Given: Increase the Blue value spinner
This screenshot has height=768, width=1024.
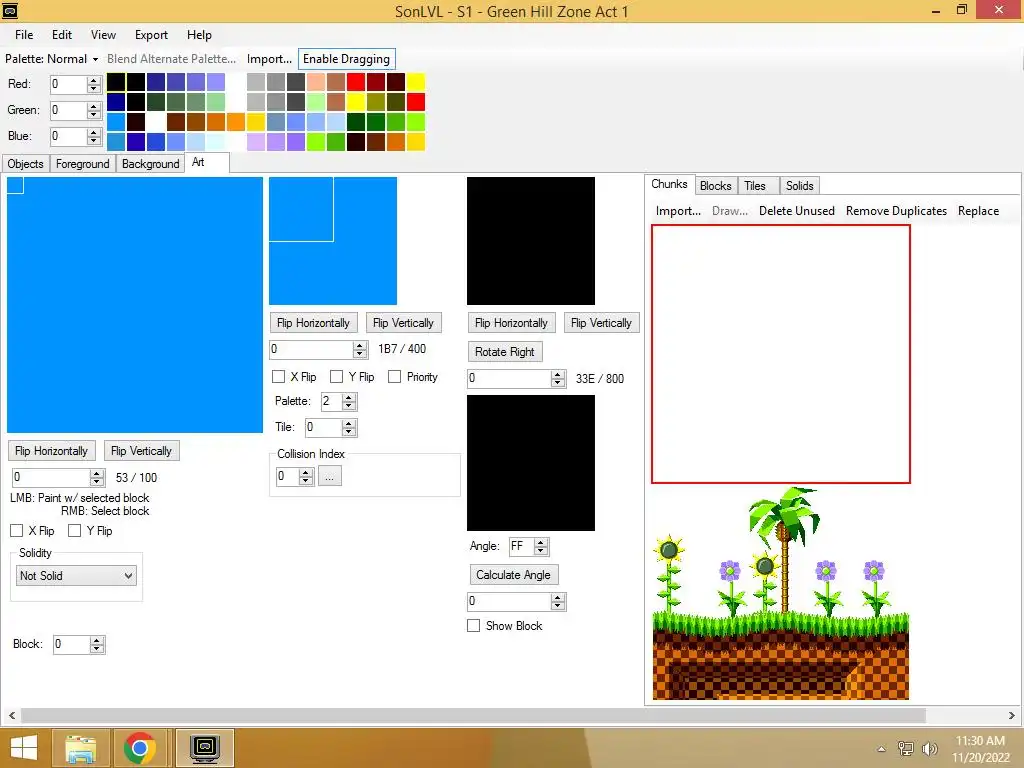Looking at the screenshot, I should click(94, 133).
